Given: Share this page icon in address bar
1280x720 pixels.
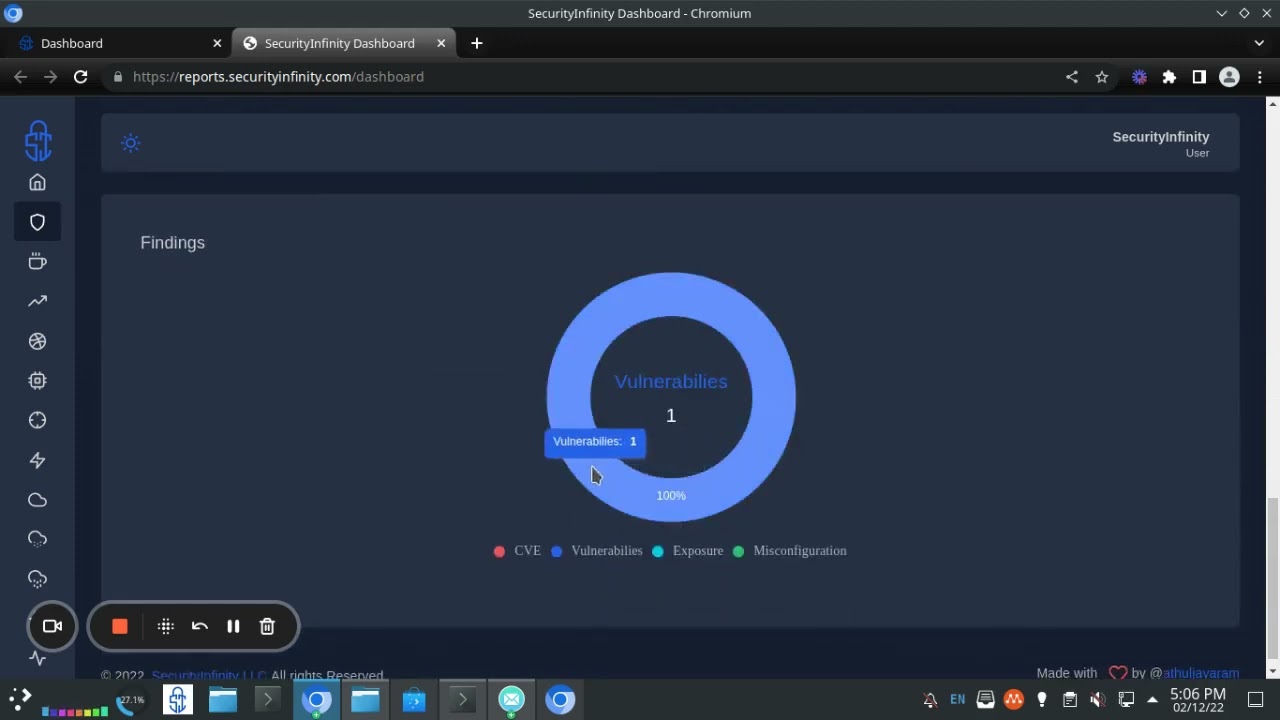Looking at the screenshot, I should (x=1072, y=76).
